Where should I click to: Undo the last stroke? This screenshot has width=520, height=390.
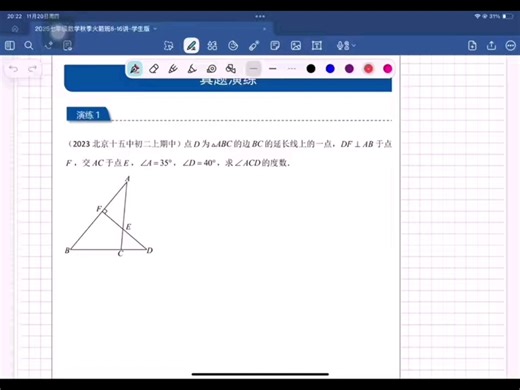(13, 69)
